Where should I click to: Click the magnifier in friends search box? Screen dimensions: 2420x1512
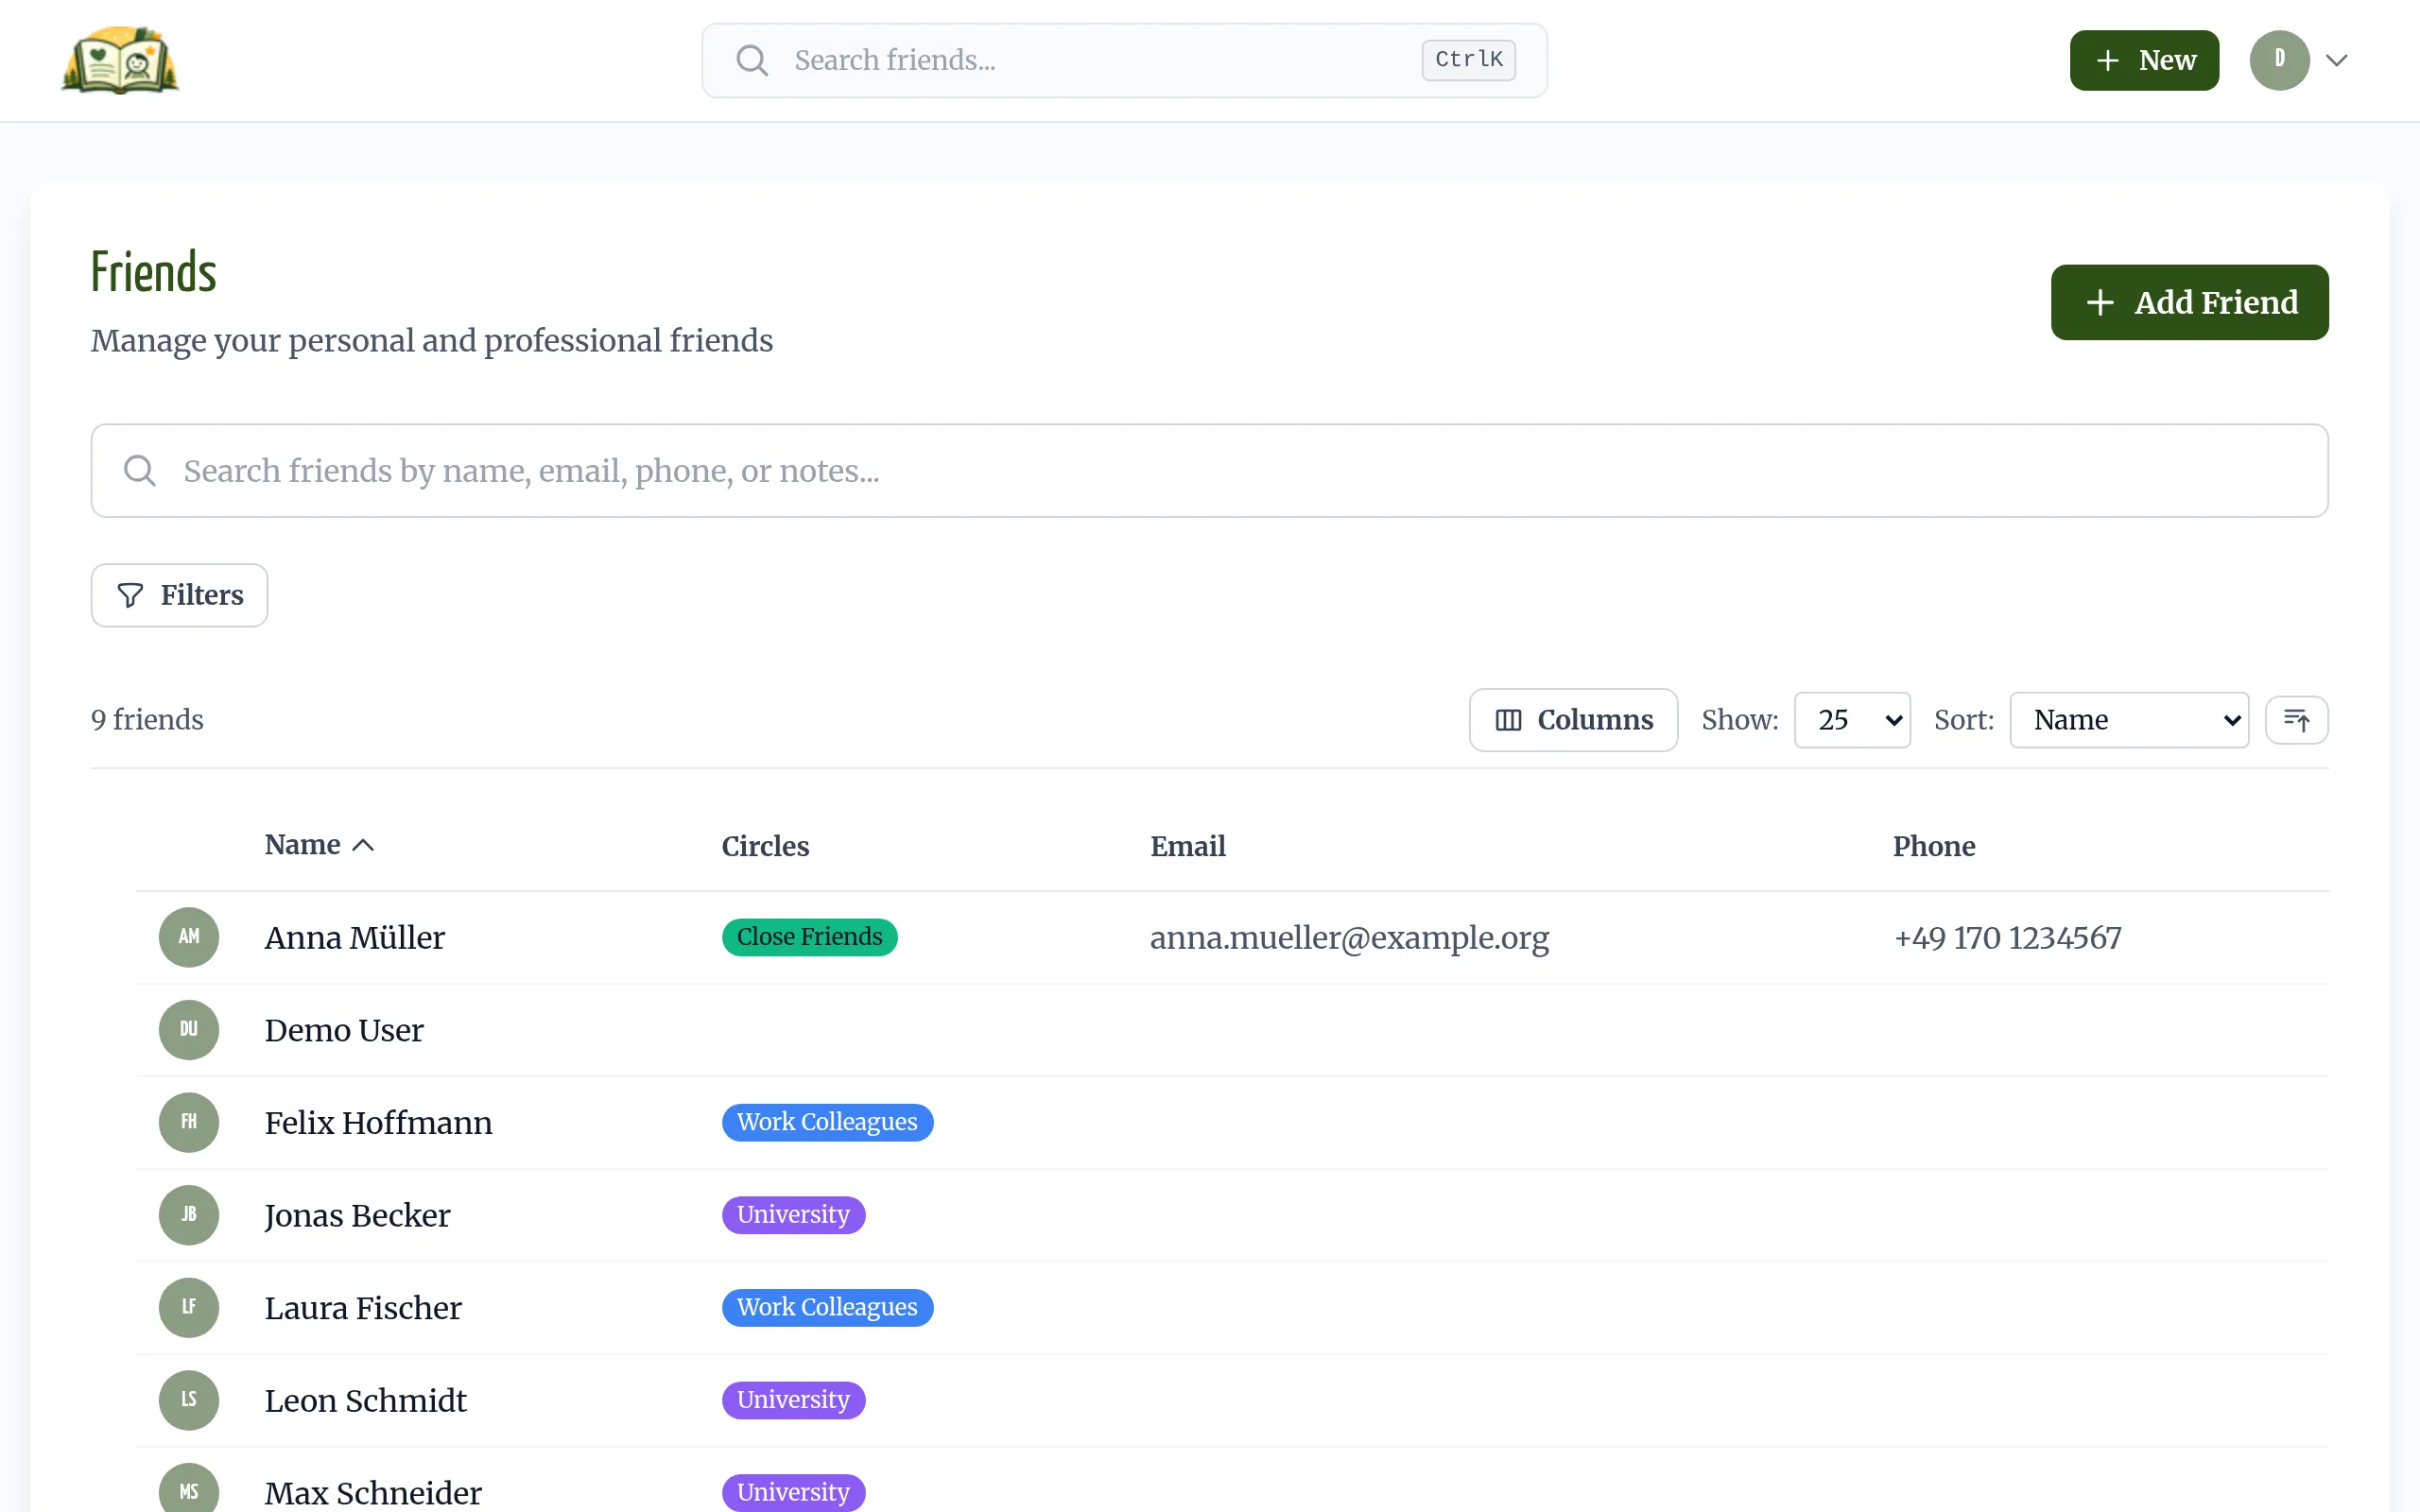[140, 470]
